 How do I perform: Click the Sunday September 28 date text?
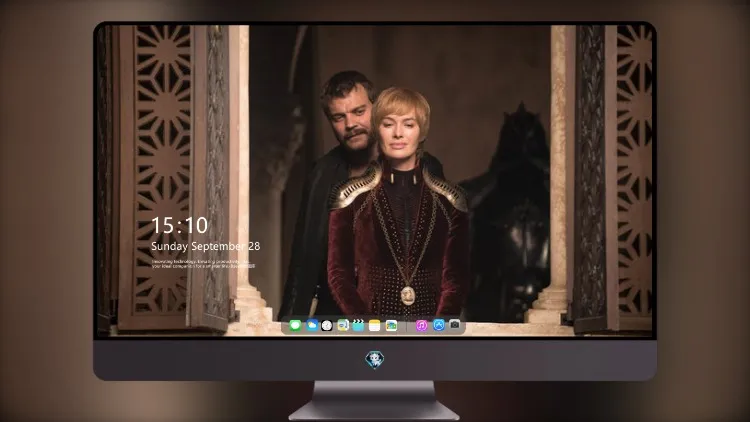click(206, 246)
